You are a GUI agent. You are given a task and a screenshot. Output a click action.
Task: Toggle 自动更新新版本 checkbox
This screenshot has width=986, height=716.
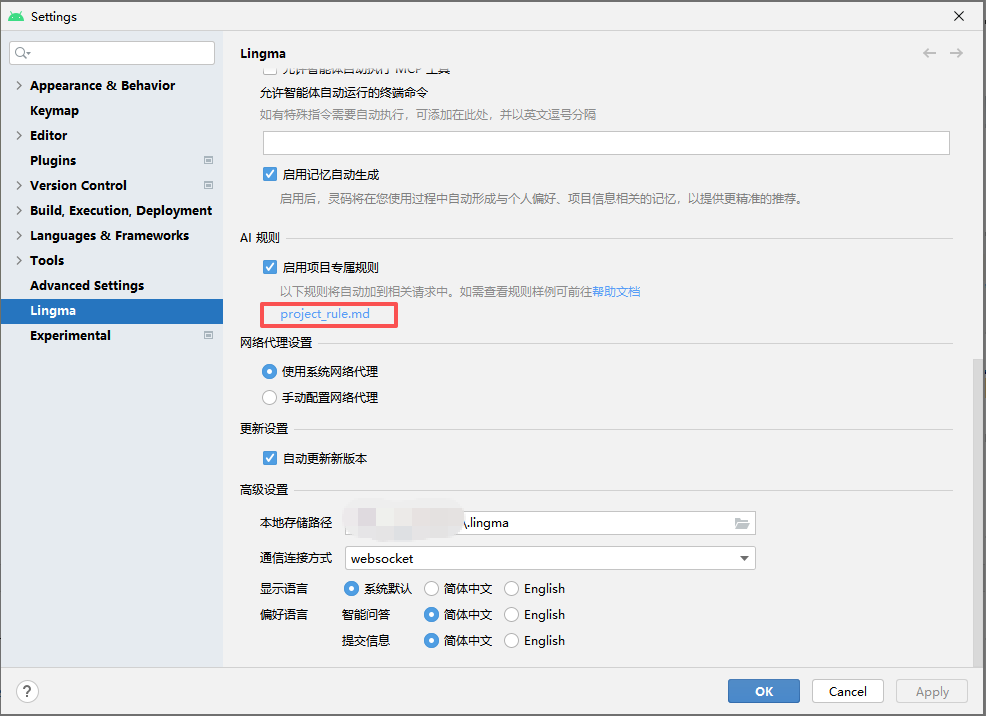pos(270,458)
